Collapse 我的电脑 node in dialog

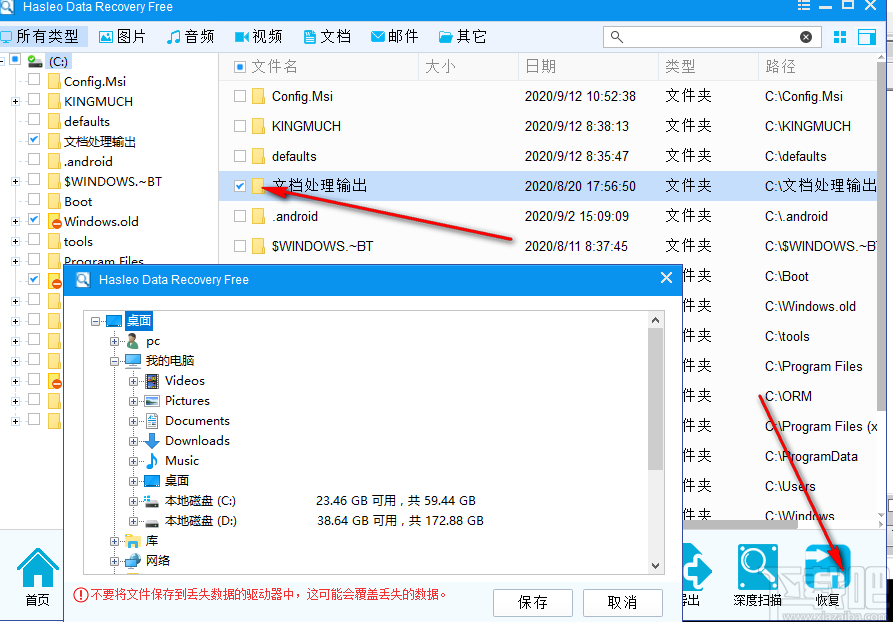point(114,361)
